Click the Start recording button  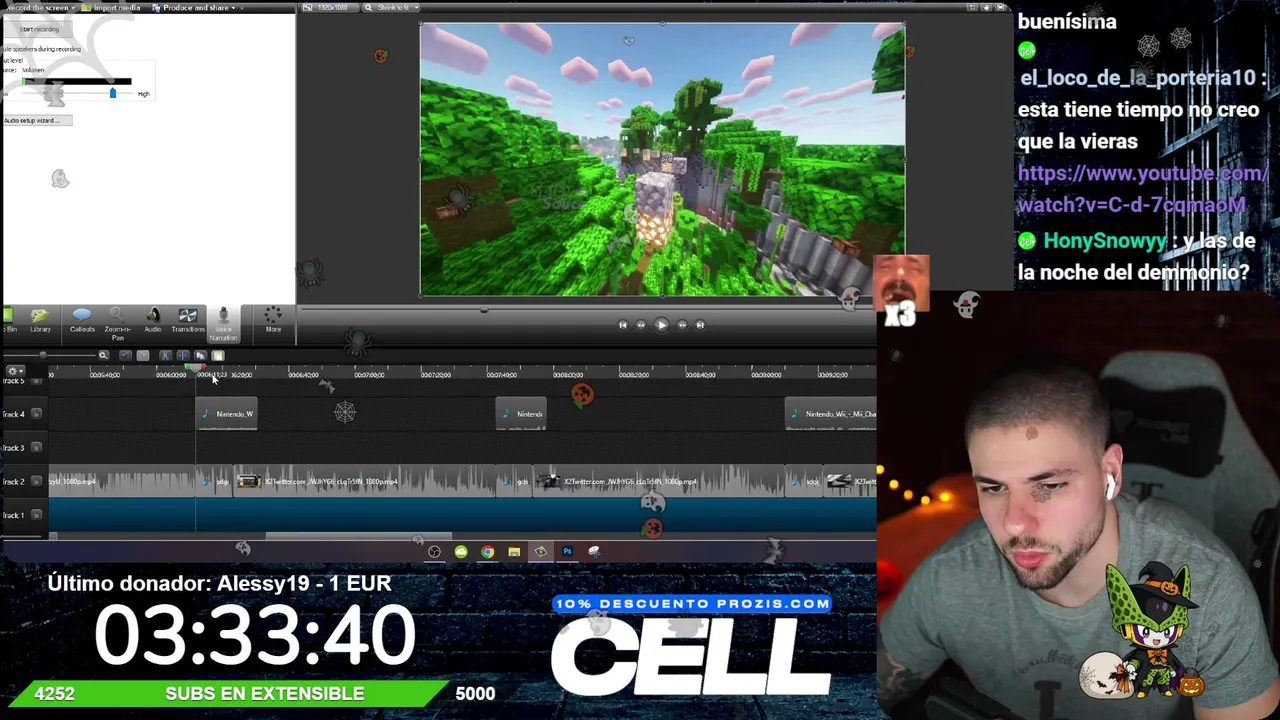coord(38,29)
